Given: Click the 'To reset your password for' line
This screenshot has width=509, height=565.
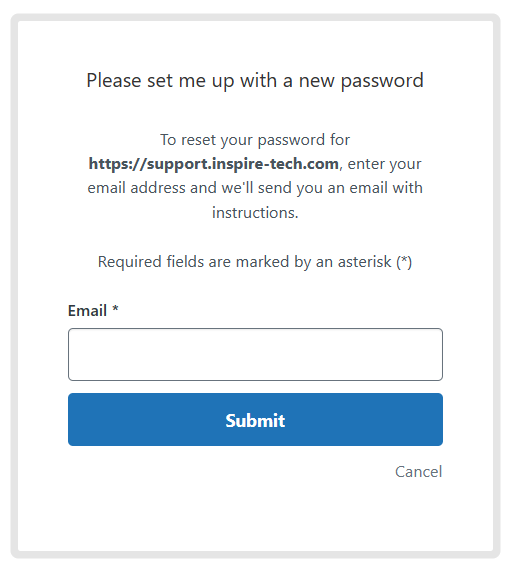Looking at the screenshot, I should 255,140.
